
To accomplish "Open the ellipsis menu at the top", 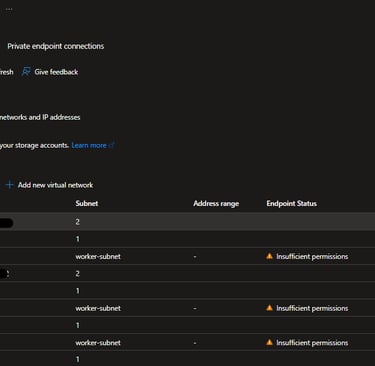I will (x=9, y=9).
